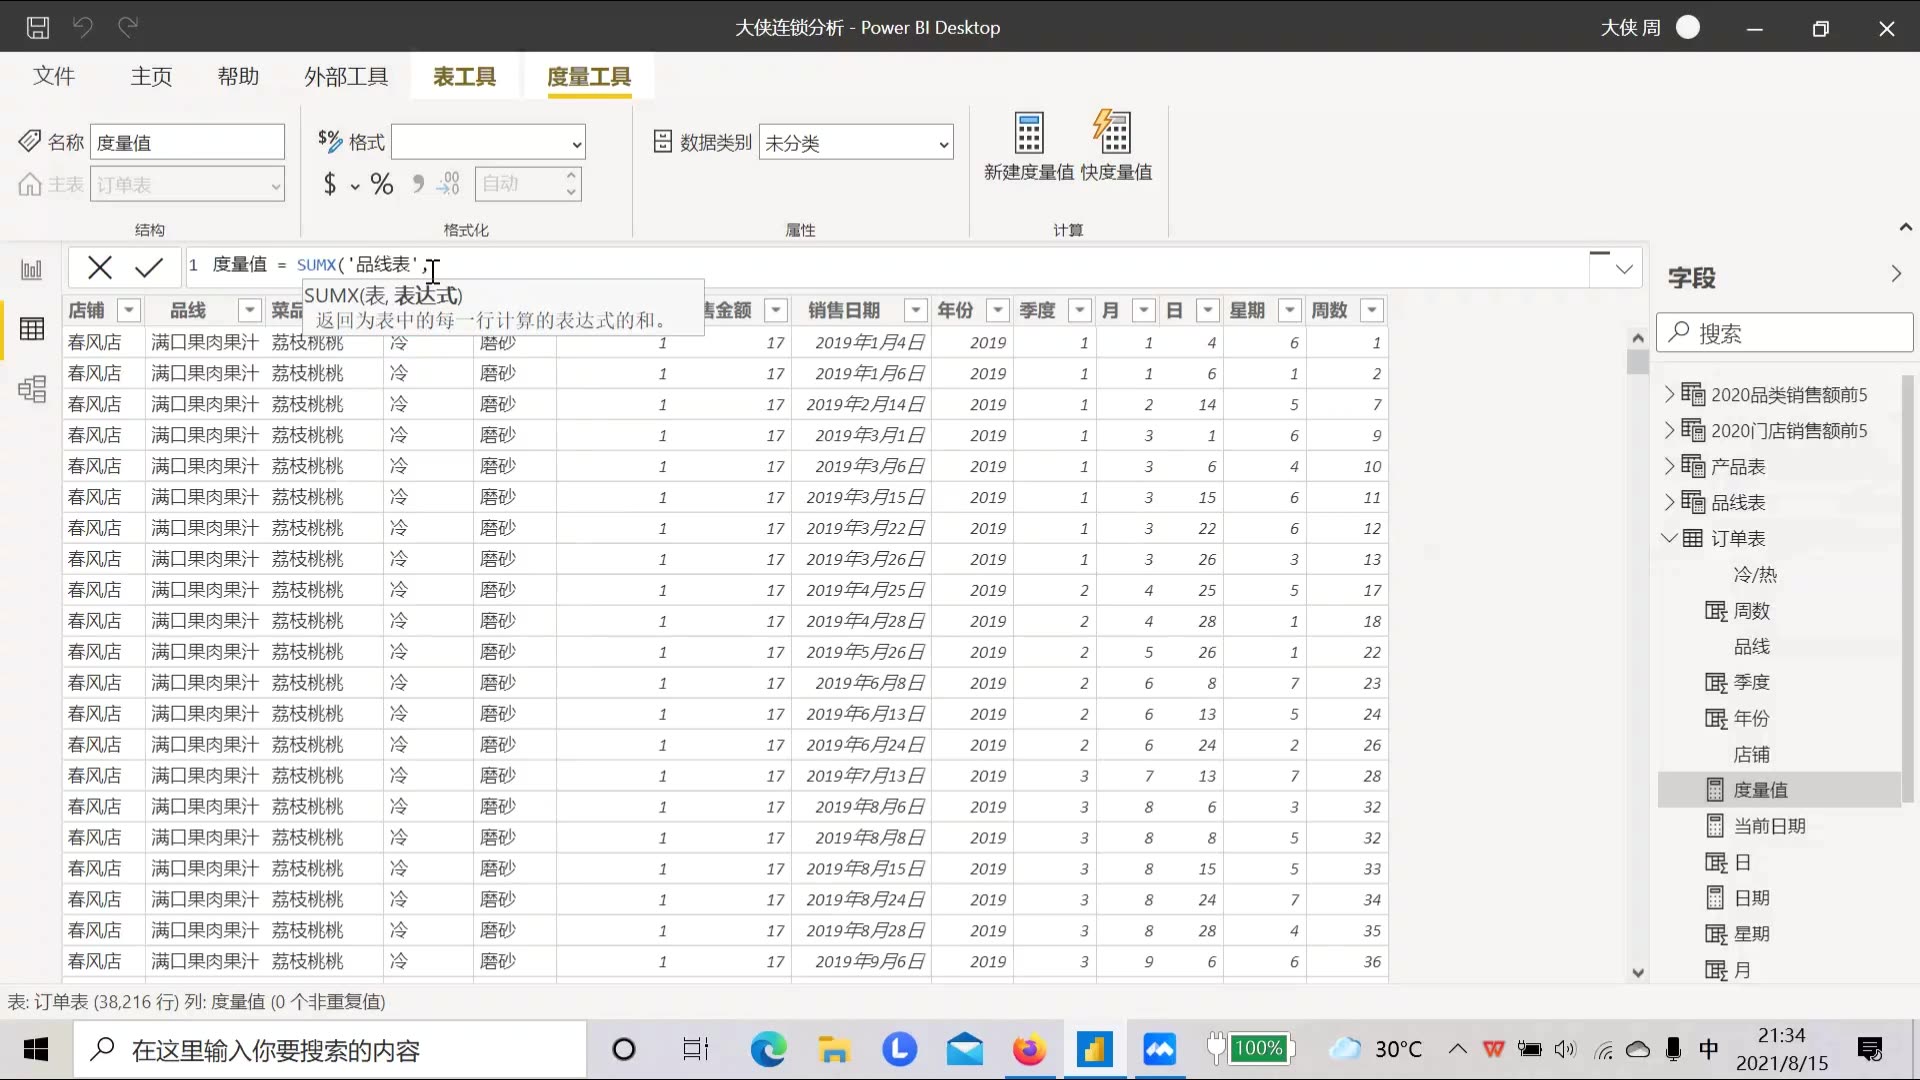Apply percentage format with % icon
Image resolution: width=1920 pixels, height=1080 pixels.
(382, 184)
